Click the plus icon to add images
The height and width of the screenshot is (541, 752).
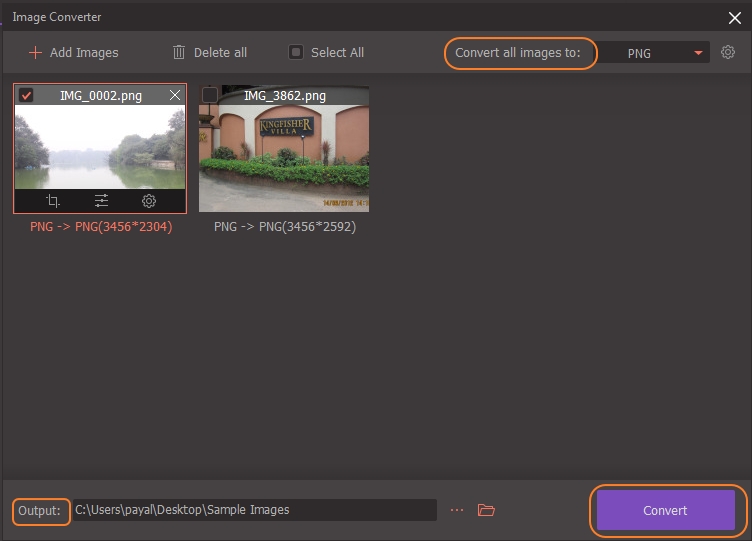[x=35, y=52]
